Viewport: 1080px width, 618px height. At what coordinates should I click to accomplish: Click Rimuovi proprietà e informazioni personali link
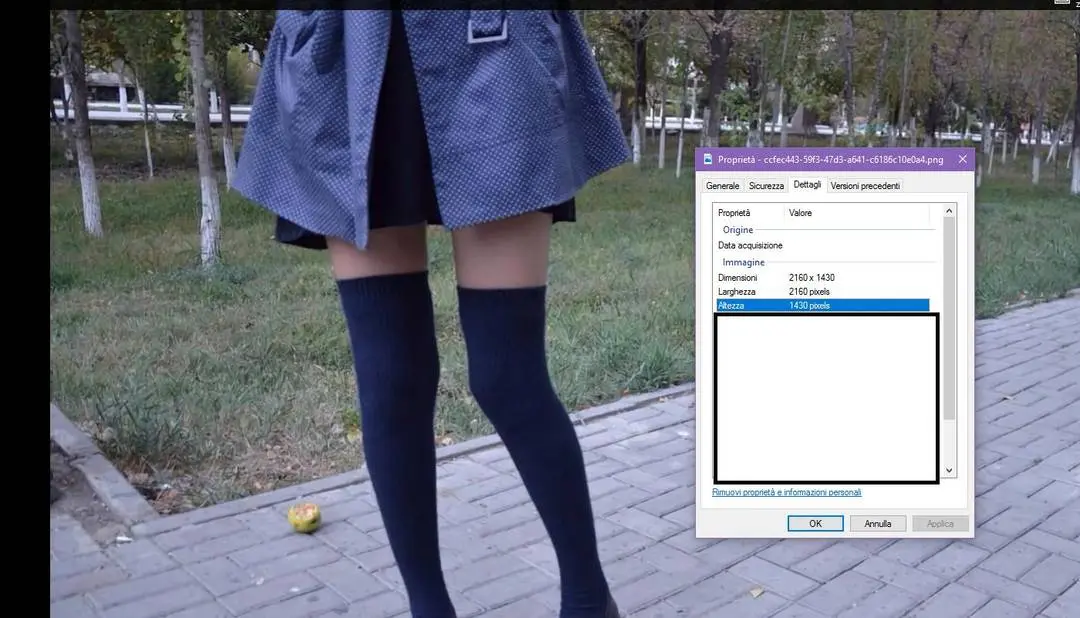(x=787, y=492)
